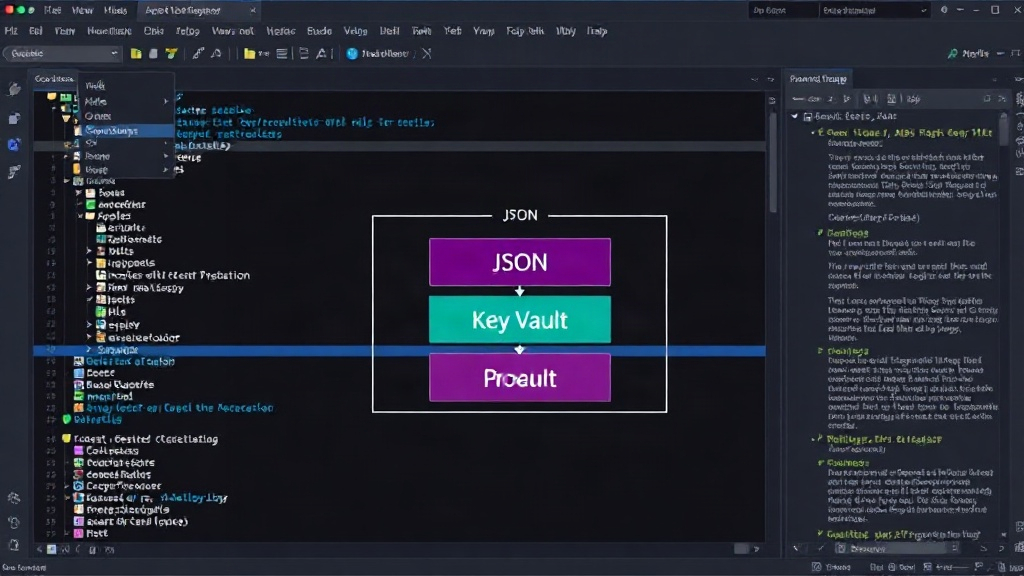The width and height of the screenshot is (1024, 576).
Task: Click the stacked files icon in the left sidebar
Action: click(x=14, y=118)
